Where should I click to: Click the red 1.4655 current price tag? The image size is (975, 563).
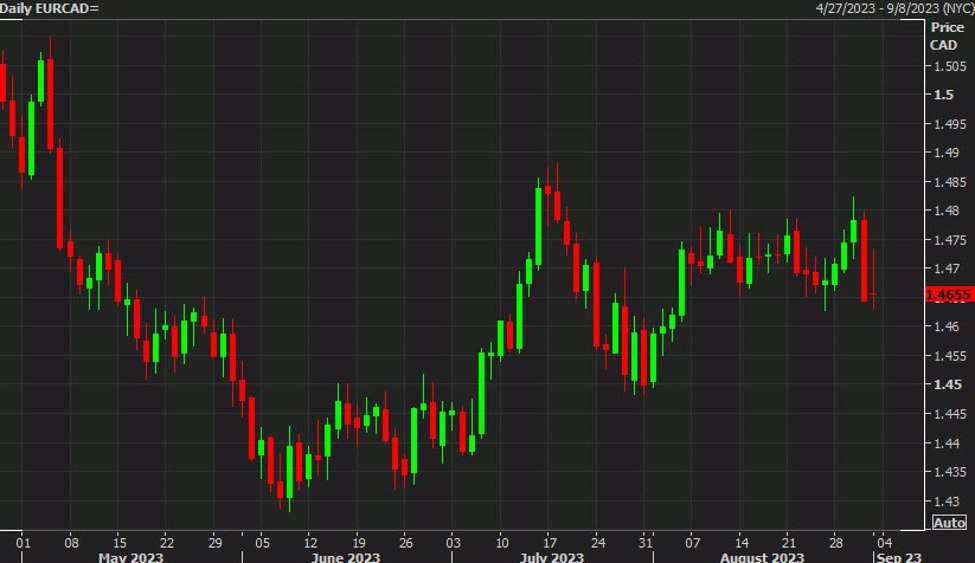pyautogui.click(x=949, y=294)
